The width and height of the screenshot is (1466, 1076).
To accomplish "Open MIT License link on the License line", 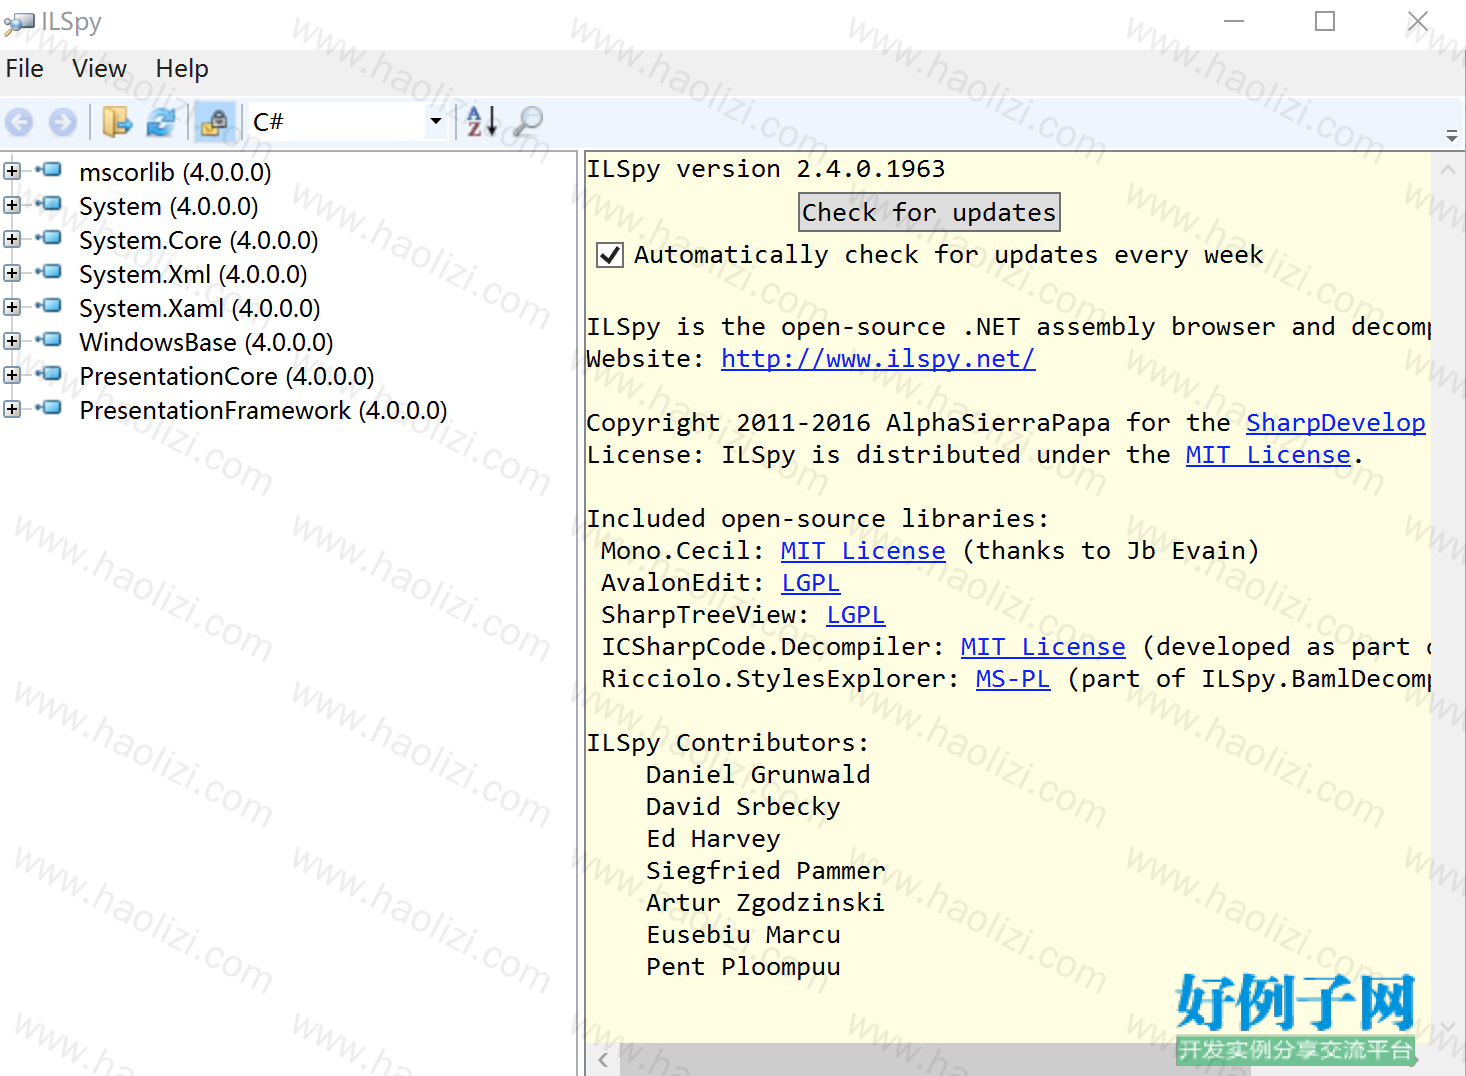I will [1268, 455].
